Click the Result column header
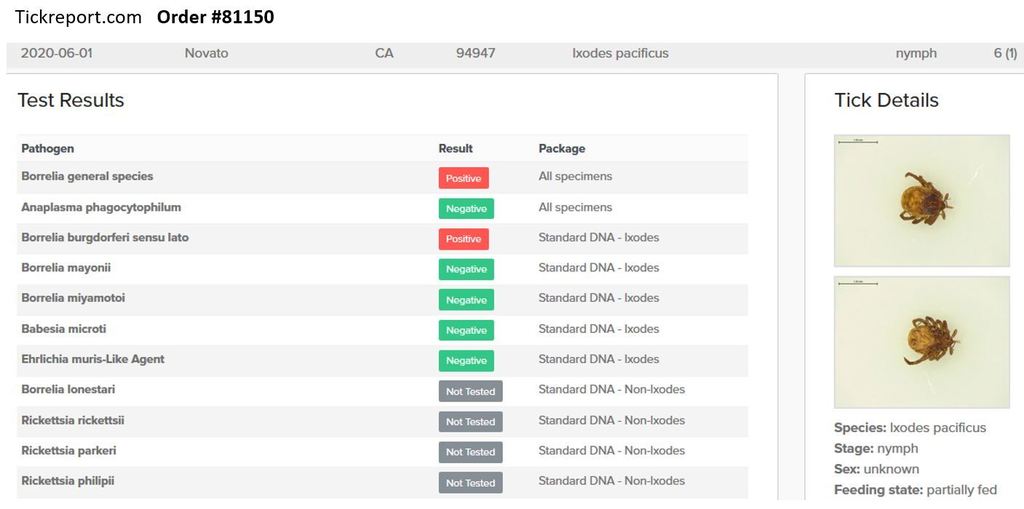The image size is (1024, 509). pos(455,149)
